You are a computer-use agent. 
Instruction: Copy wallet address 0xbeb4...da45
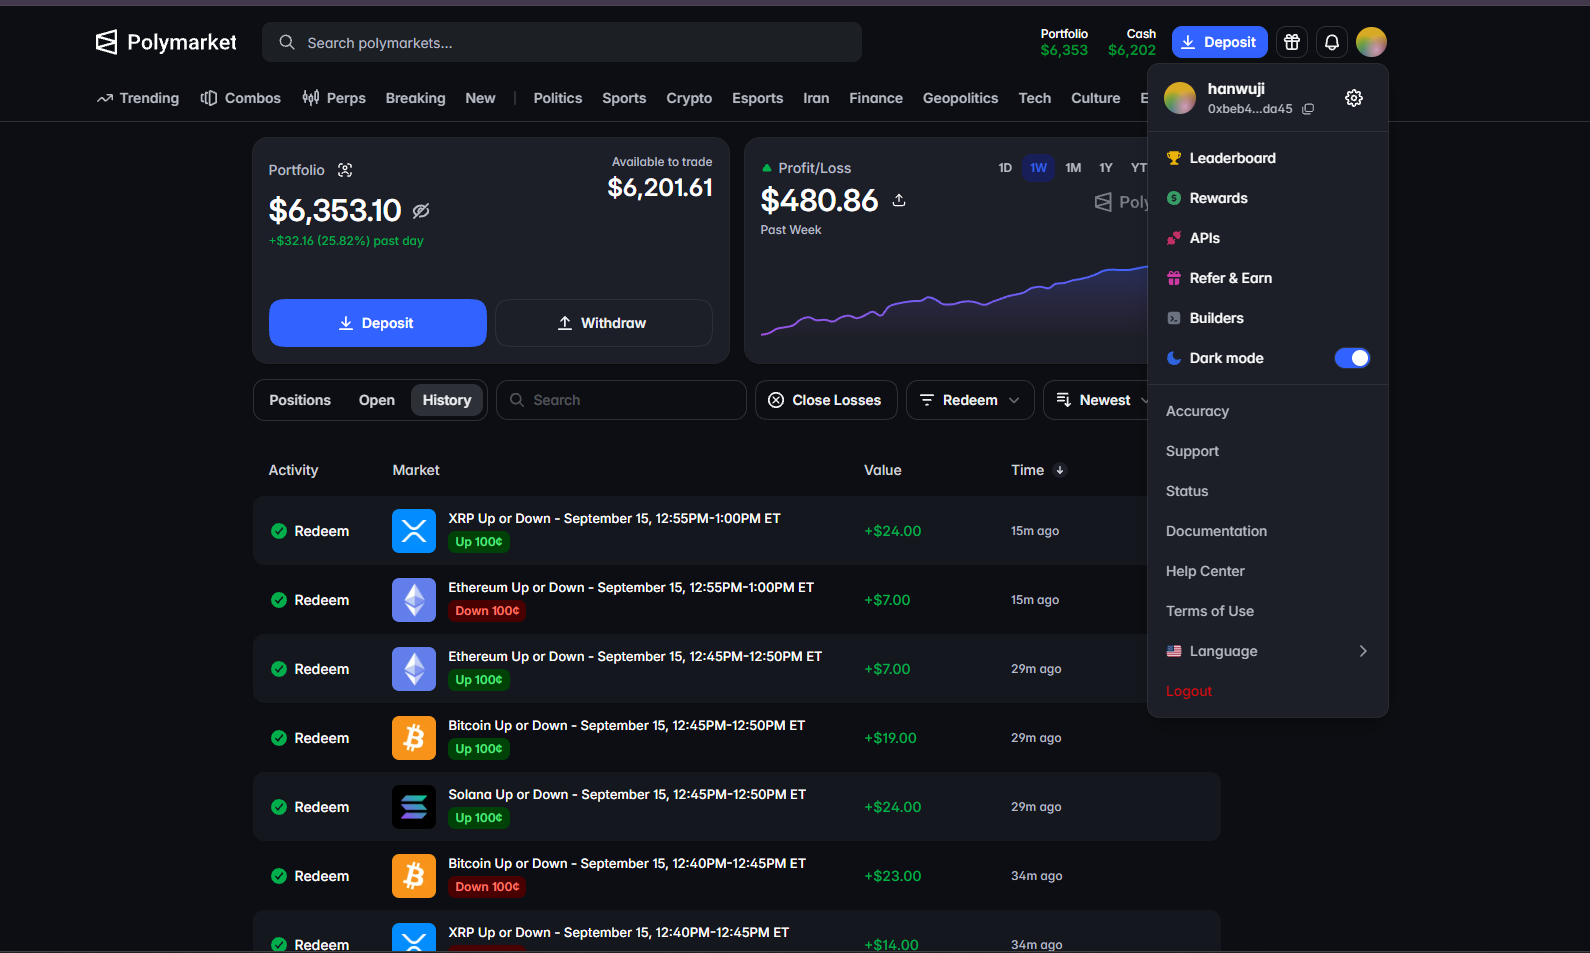tap(1308, 109)
